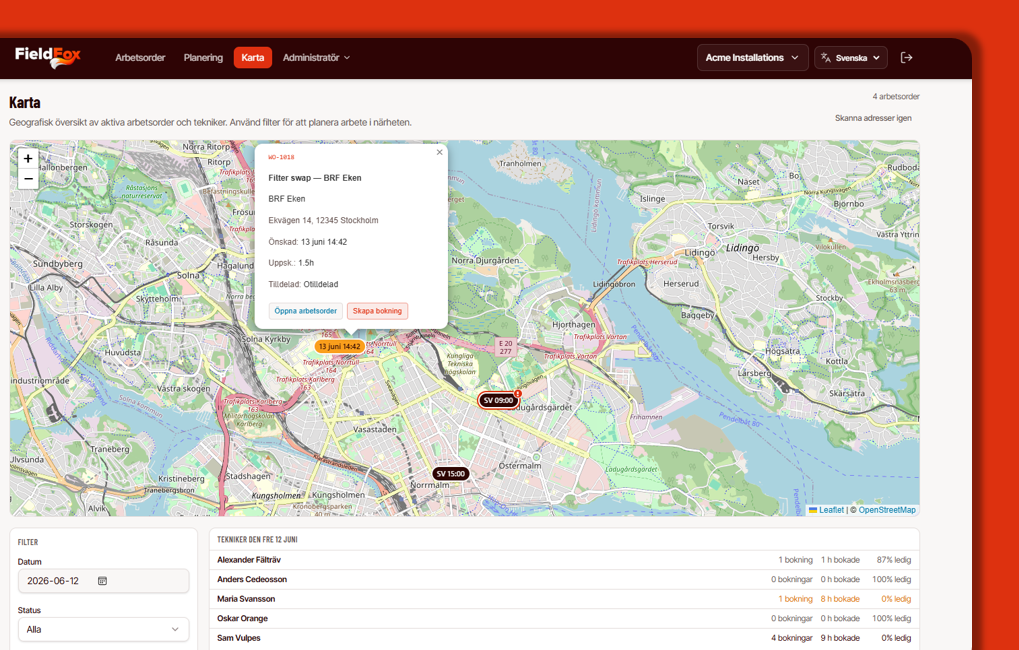Select technician row Anders Cedeosson

coord(564,579)
